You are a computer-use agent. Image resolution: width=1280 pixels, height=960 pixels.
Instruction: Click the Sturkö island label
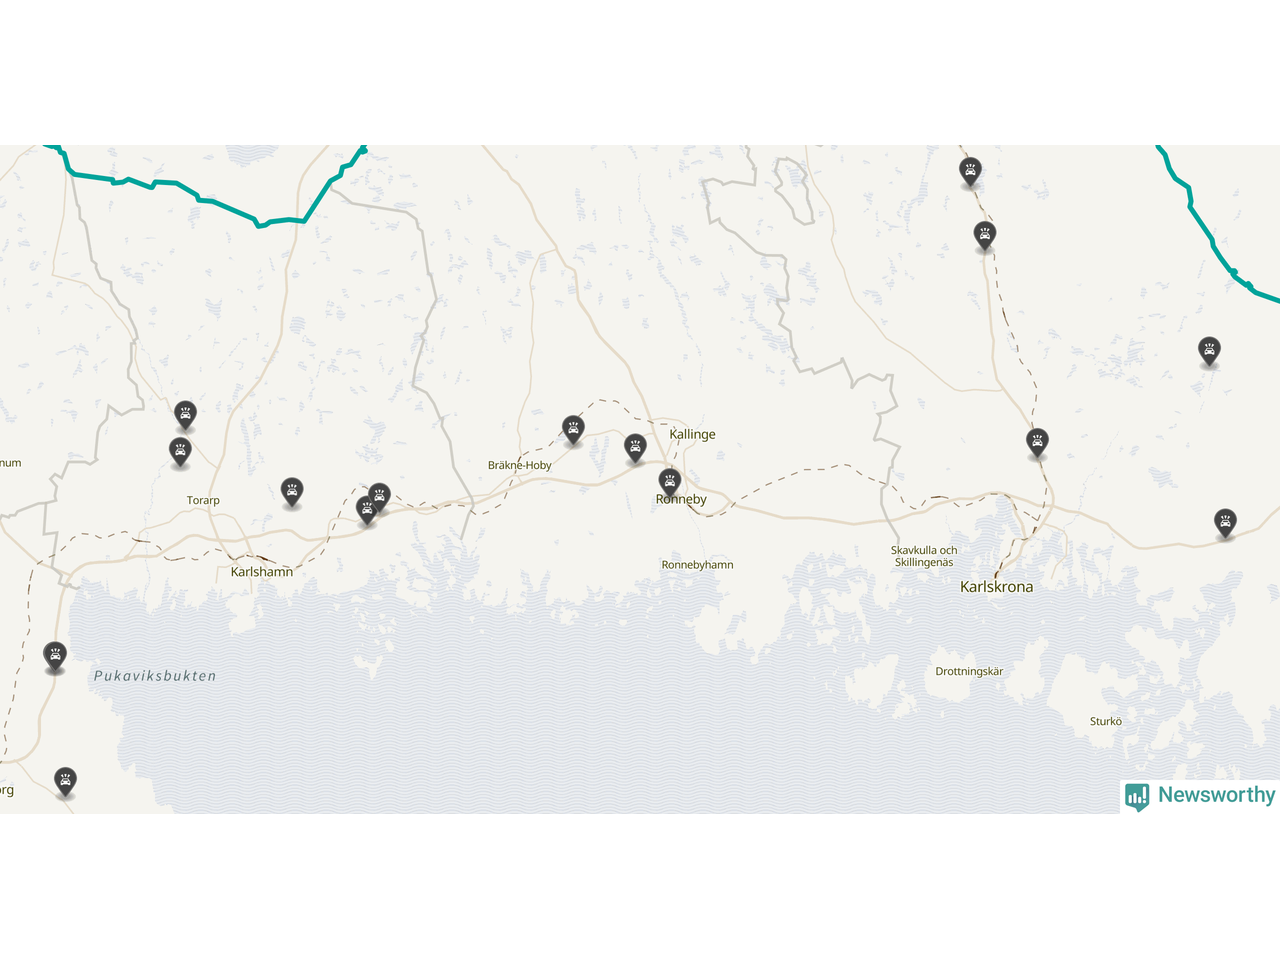[1106, 721]
